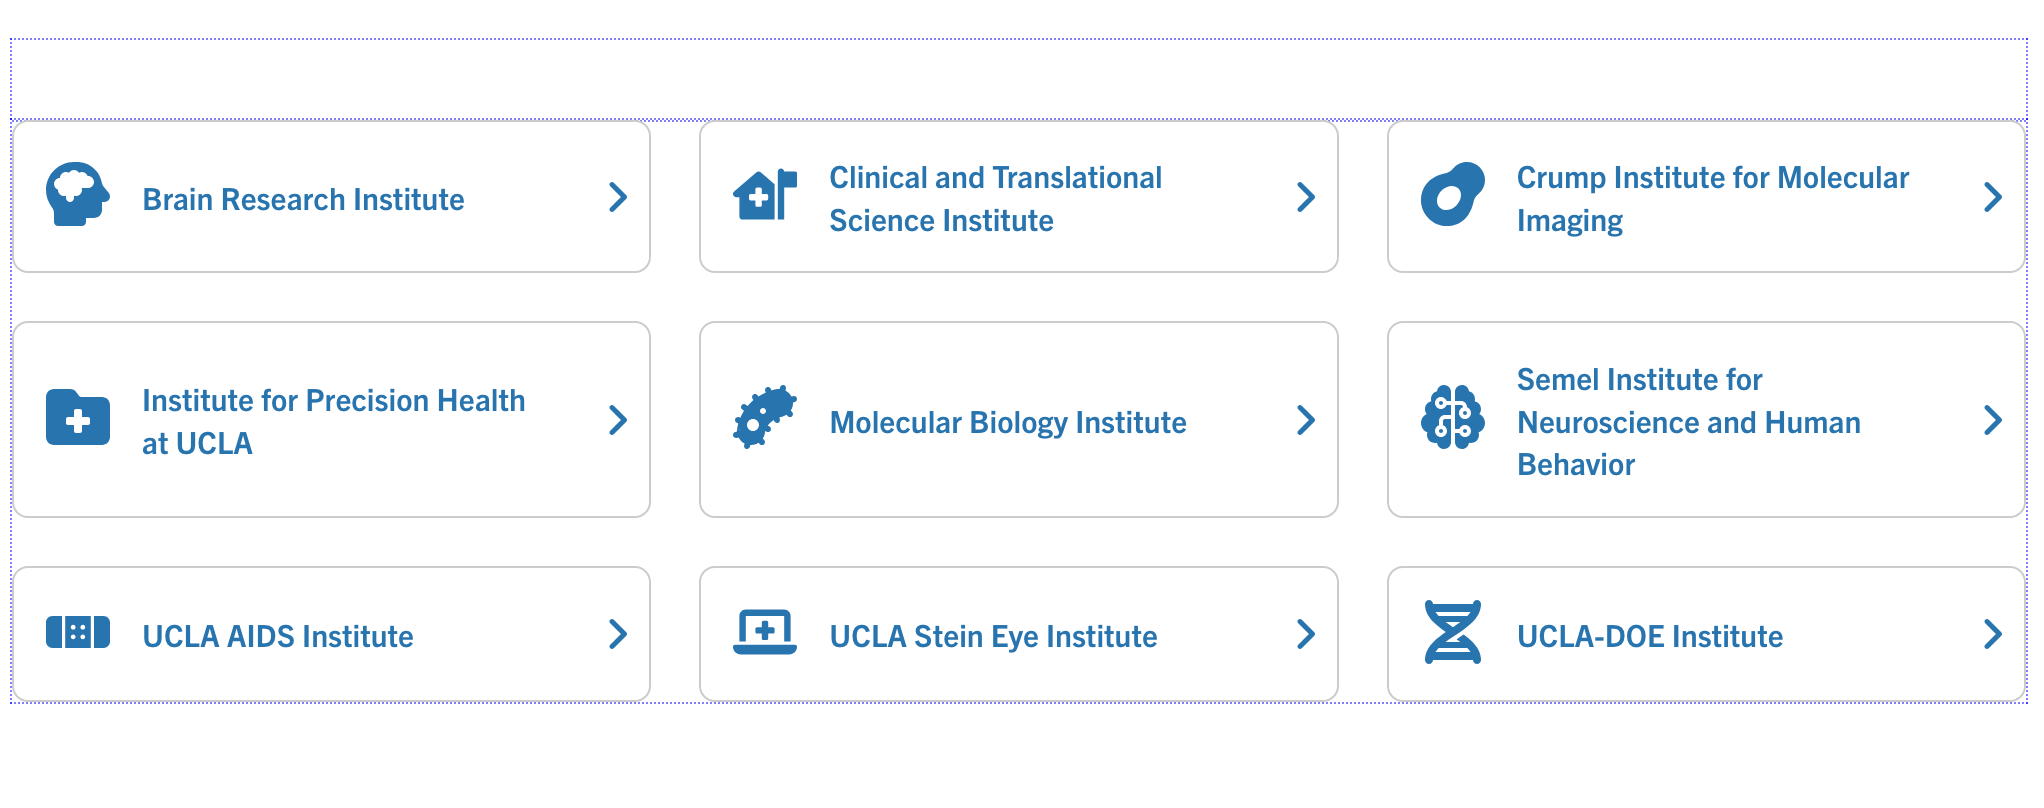Open the Molecular Biology Institute link
This screenshot has height=808, width=2044.
click(1008, 423)
